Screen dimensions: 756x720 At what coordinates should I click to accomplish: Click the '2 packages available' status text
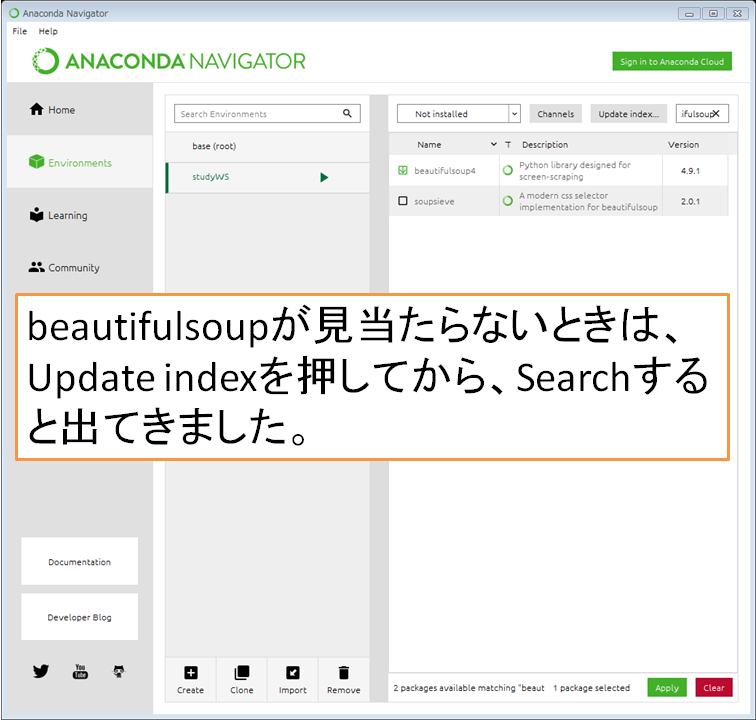pyautogui.click(x=469, y=688)
